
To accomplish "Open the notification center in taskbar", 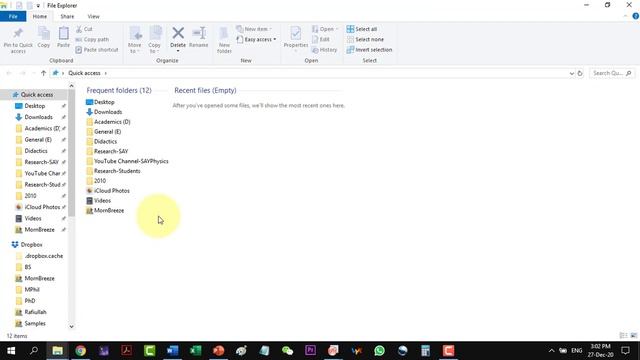I will 625,351.
